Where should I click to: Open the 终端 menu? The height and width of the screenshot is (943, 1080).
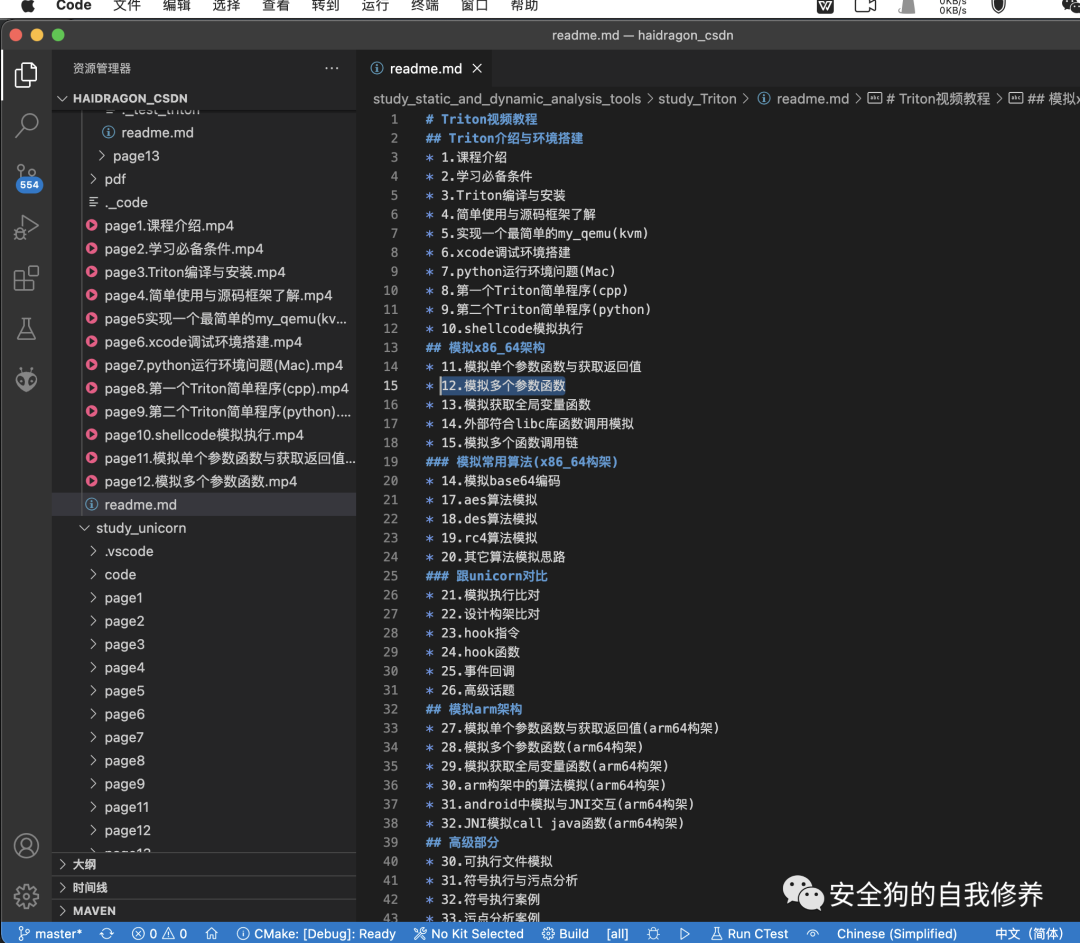(x=425, y=6)
